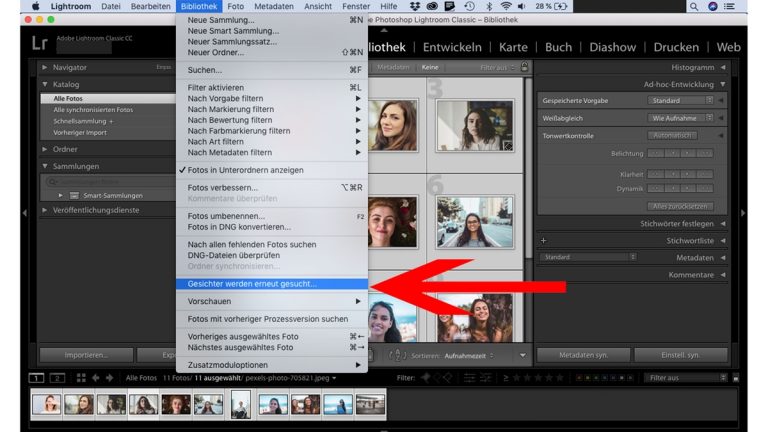Expand the Smart-Sammlungen collection set

pos(61,195)
